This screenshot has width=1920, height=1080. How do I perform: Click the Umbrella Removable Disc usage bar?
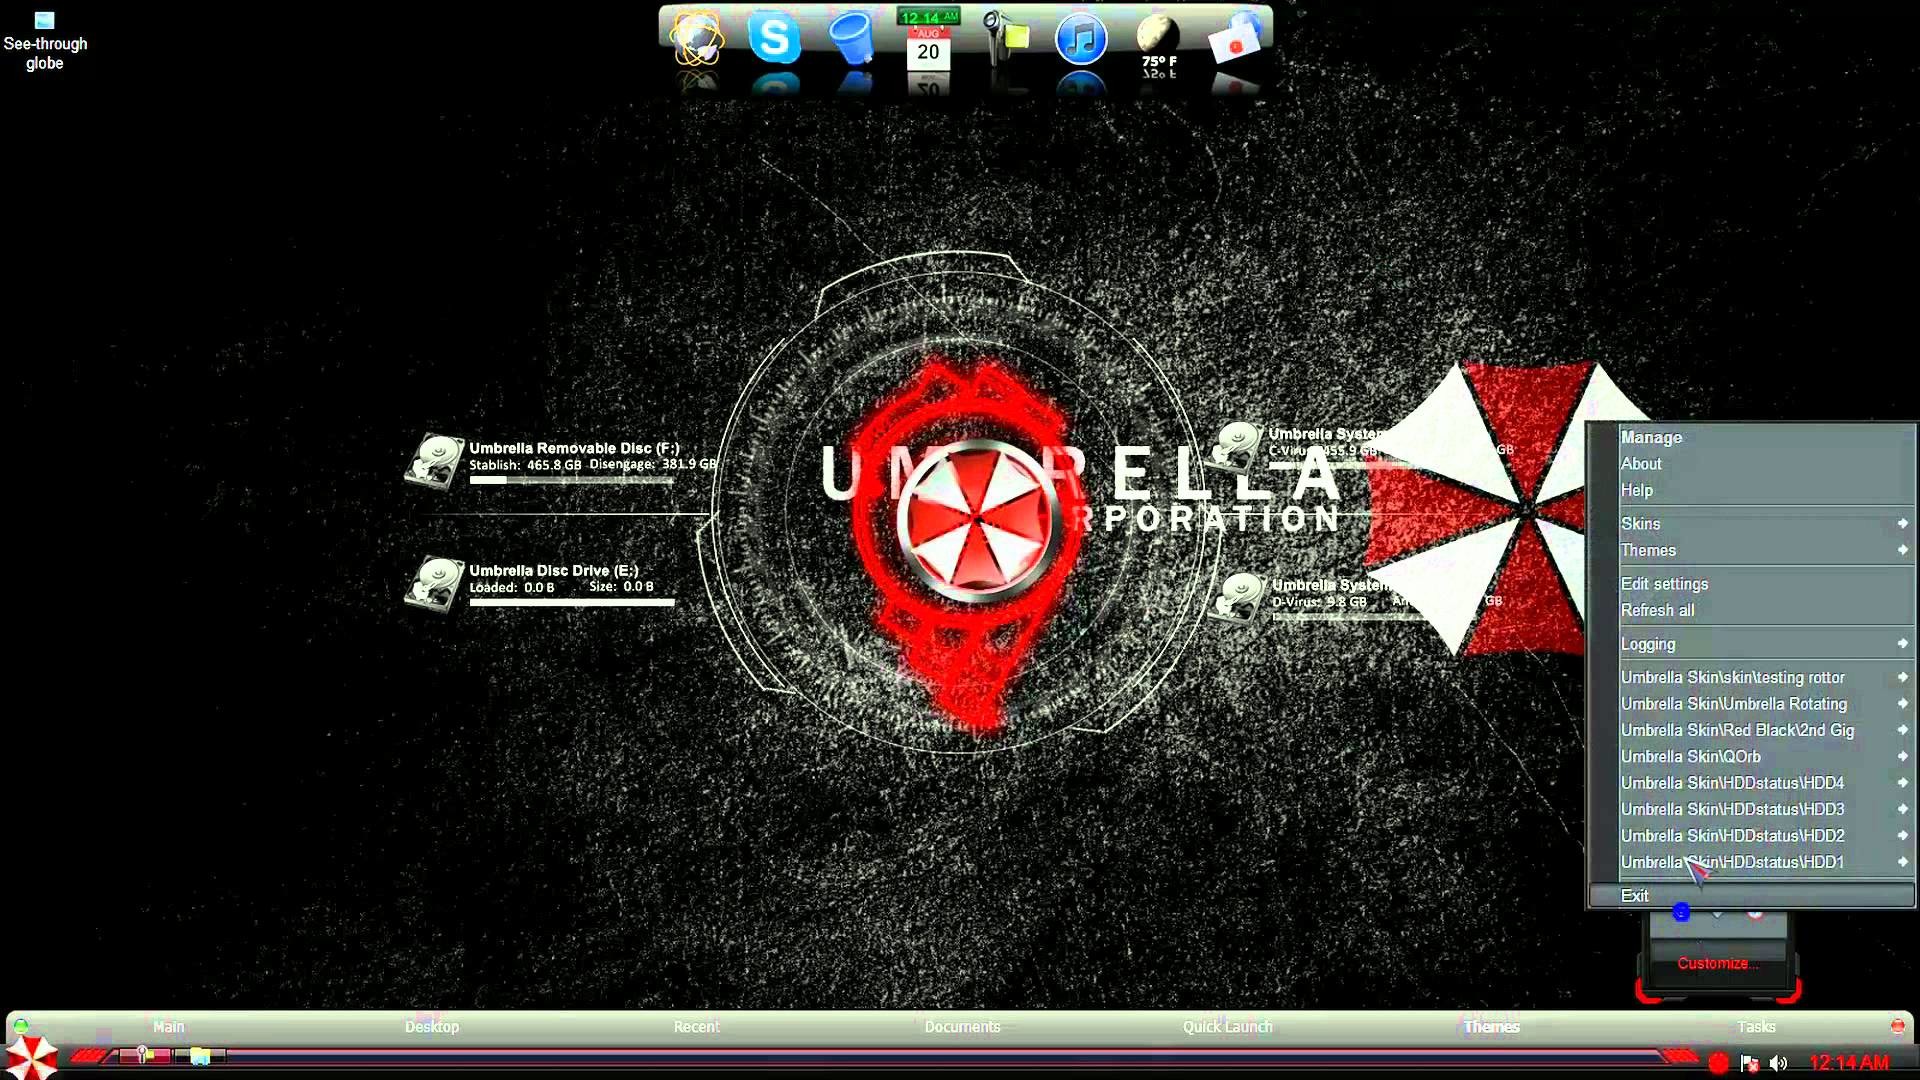(x=570, y=480)
